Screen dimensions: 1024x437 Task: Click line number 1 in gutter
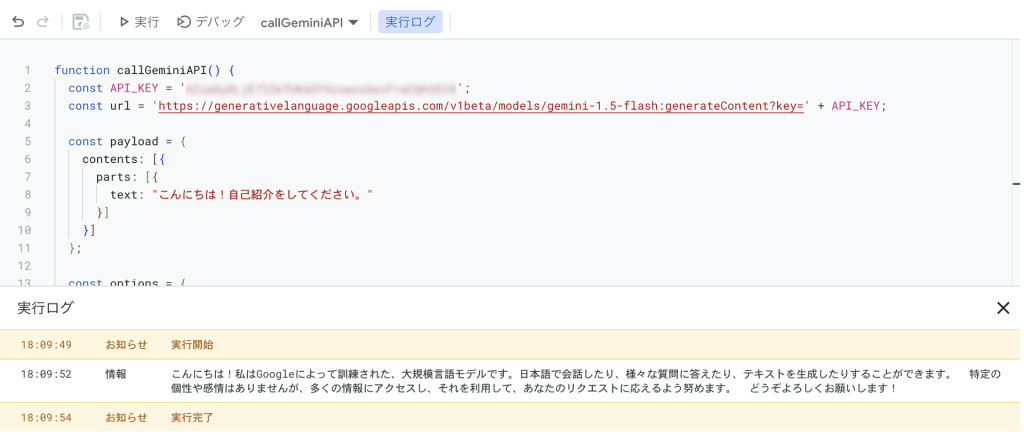pos(28,71)
